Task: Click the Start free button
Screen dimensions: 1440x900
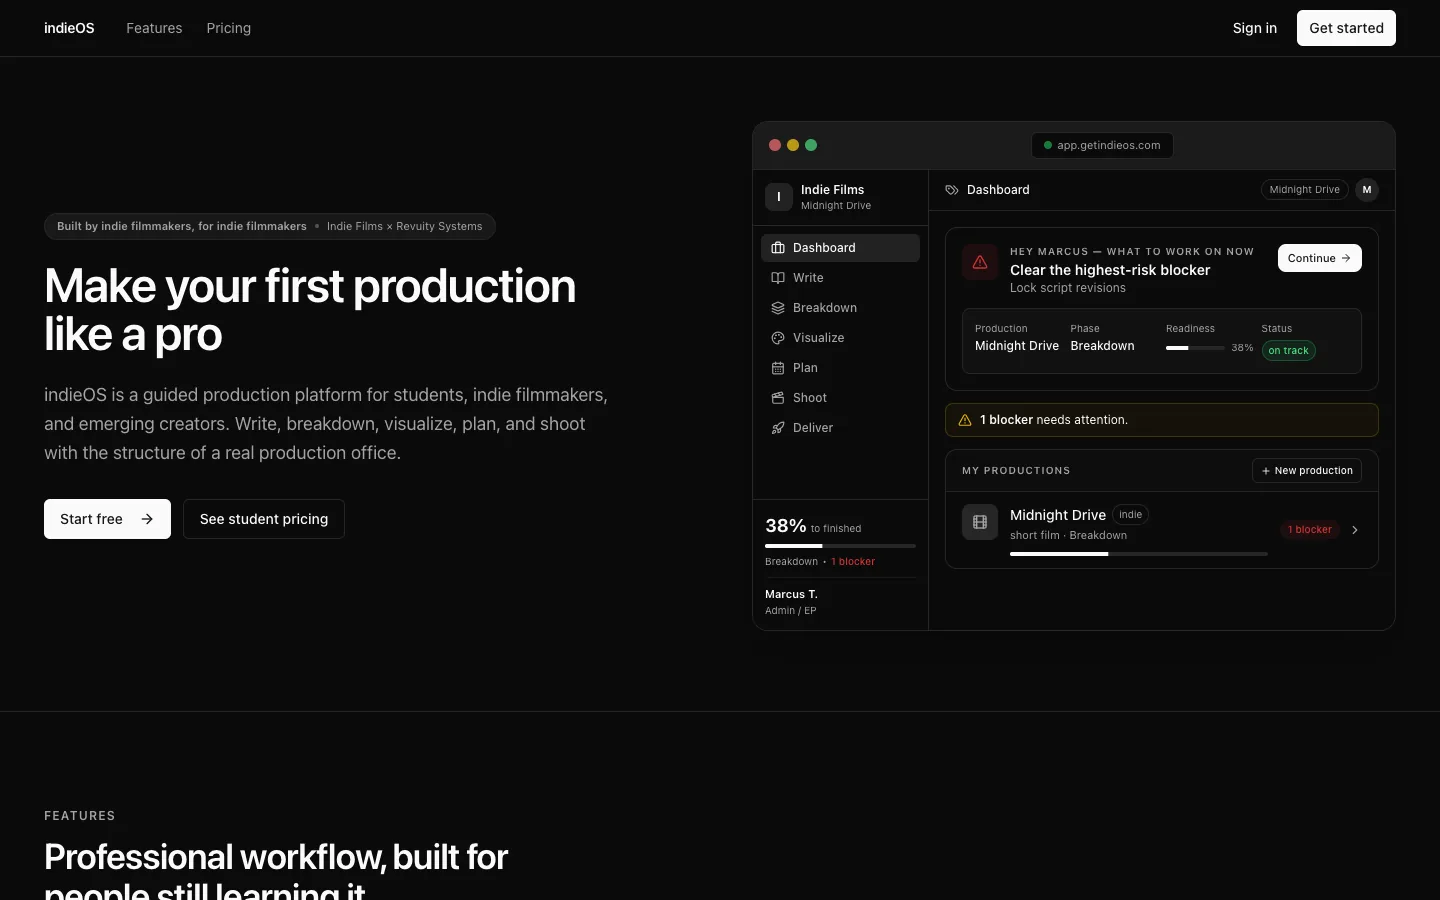Action: click(107, 519)
